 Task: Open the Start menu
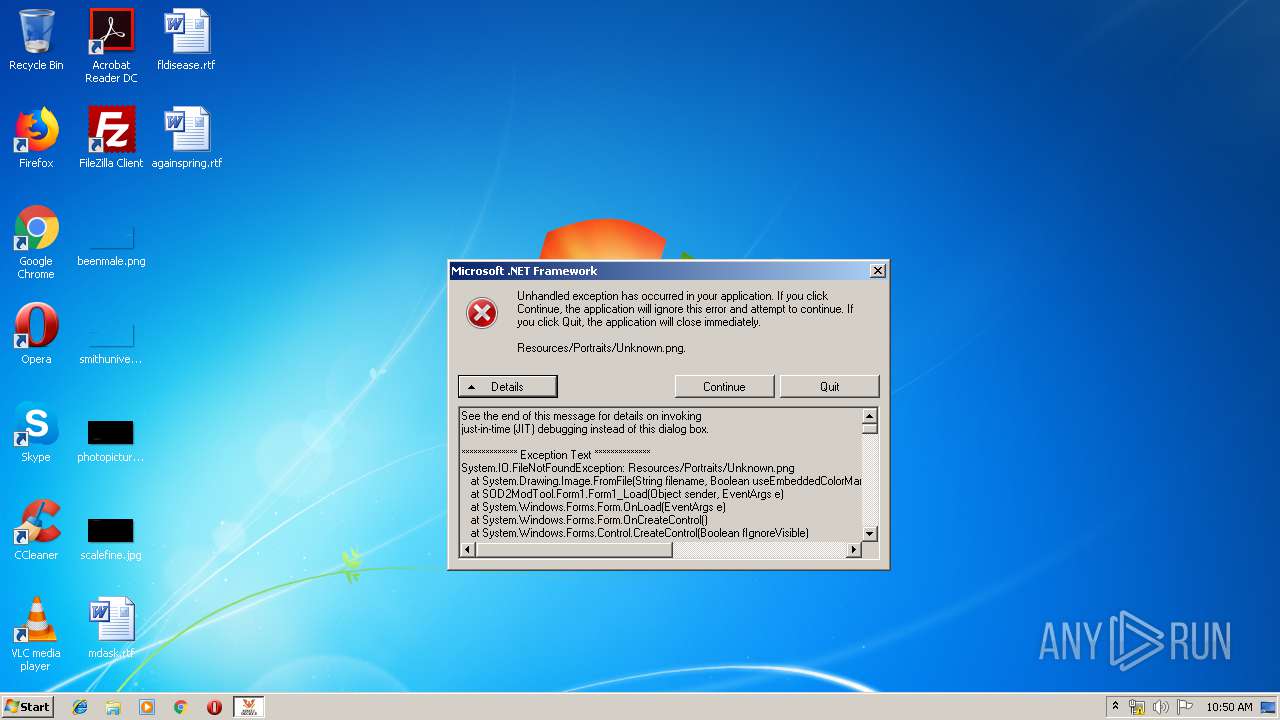click(27, 707)
